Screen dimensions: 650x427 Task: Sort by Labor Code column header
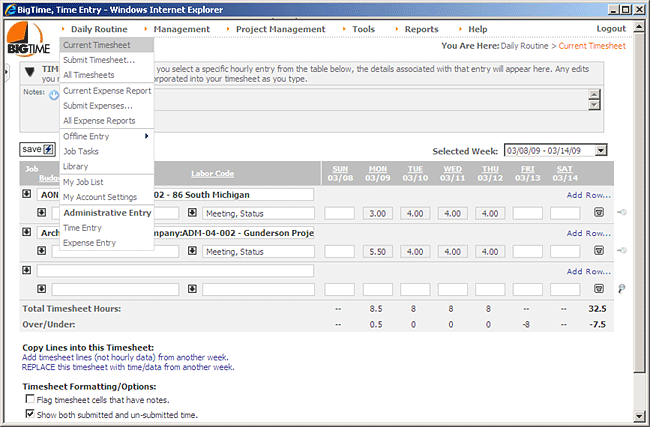pos(212,173)
